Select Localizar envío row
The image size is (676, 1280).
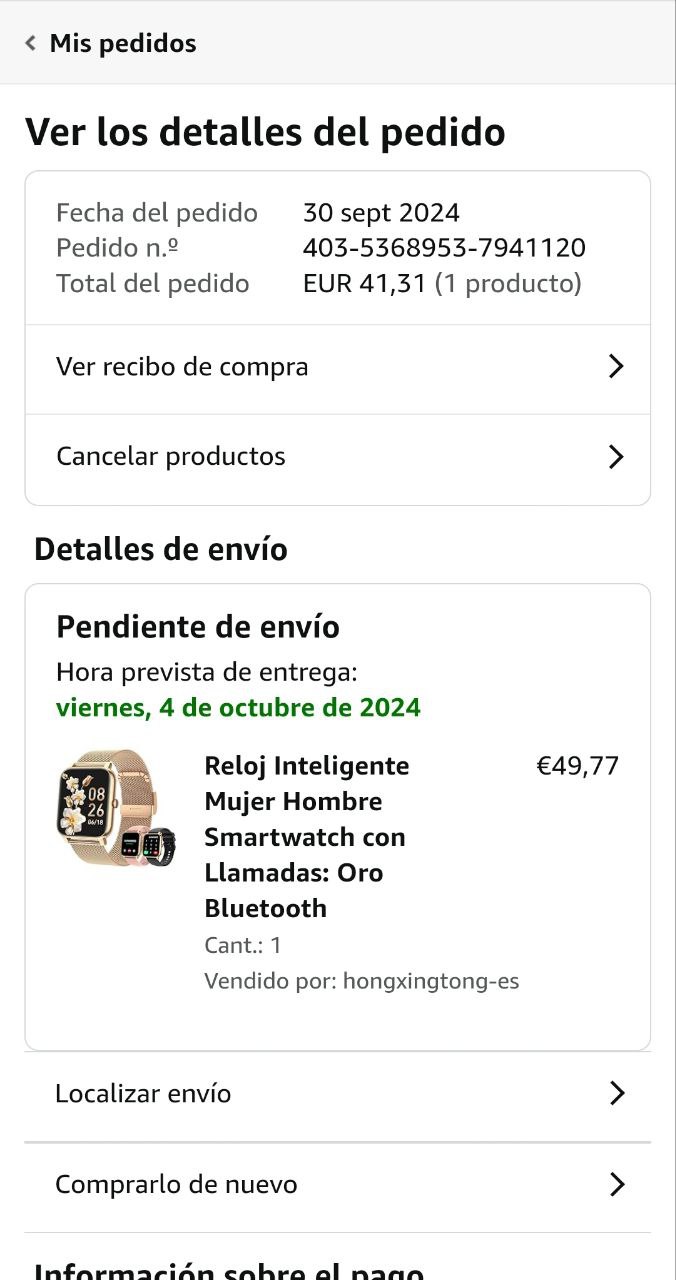[143, 1094]
